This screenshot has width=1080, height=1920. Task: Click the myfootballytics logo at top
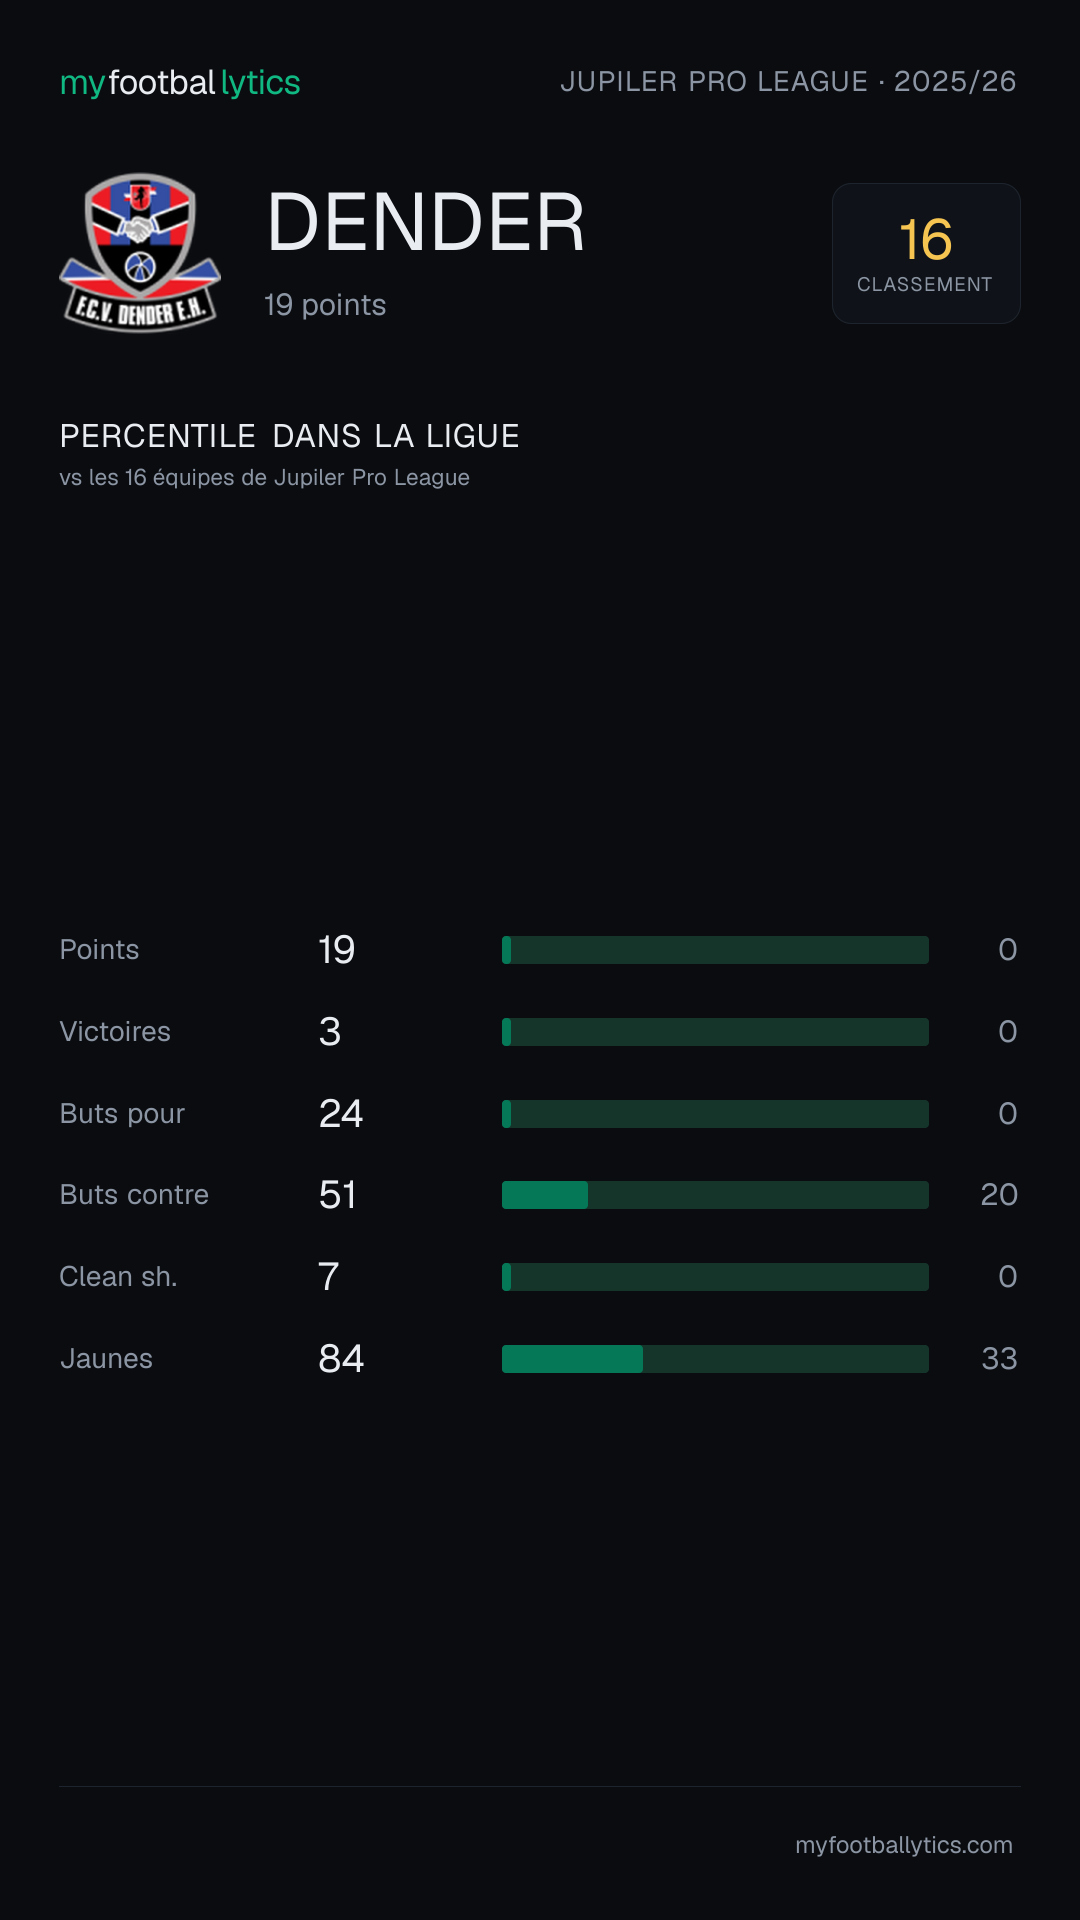click(x=180, y=83)
